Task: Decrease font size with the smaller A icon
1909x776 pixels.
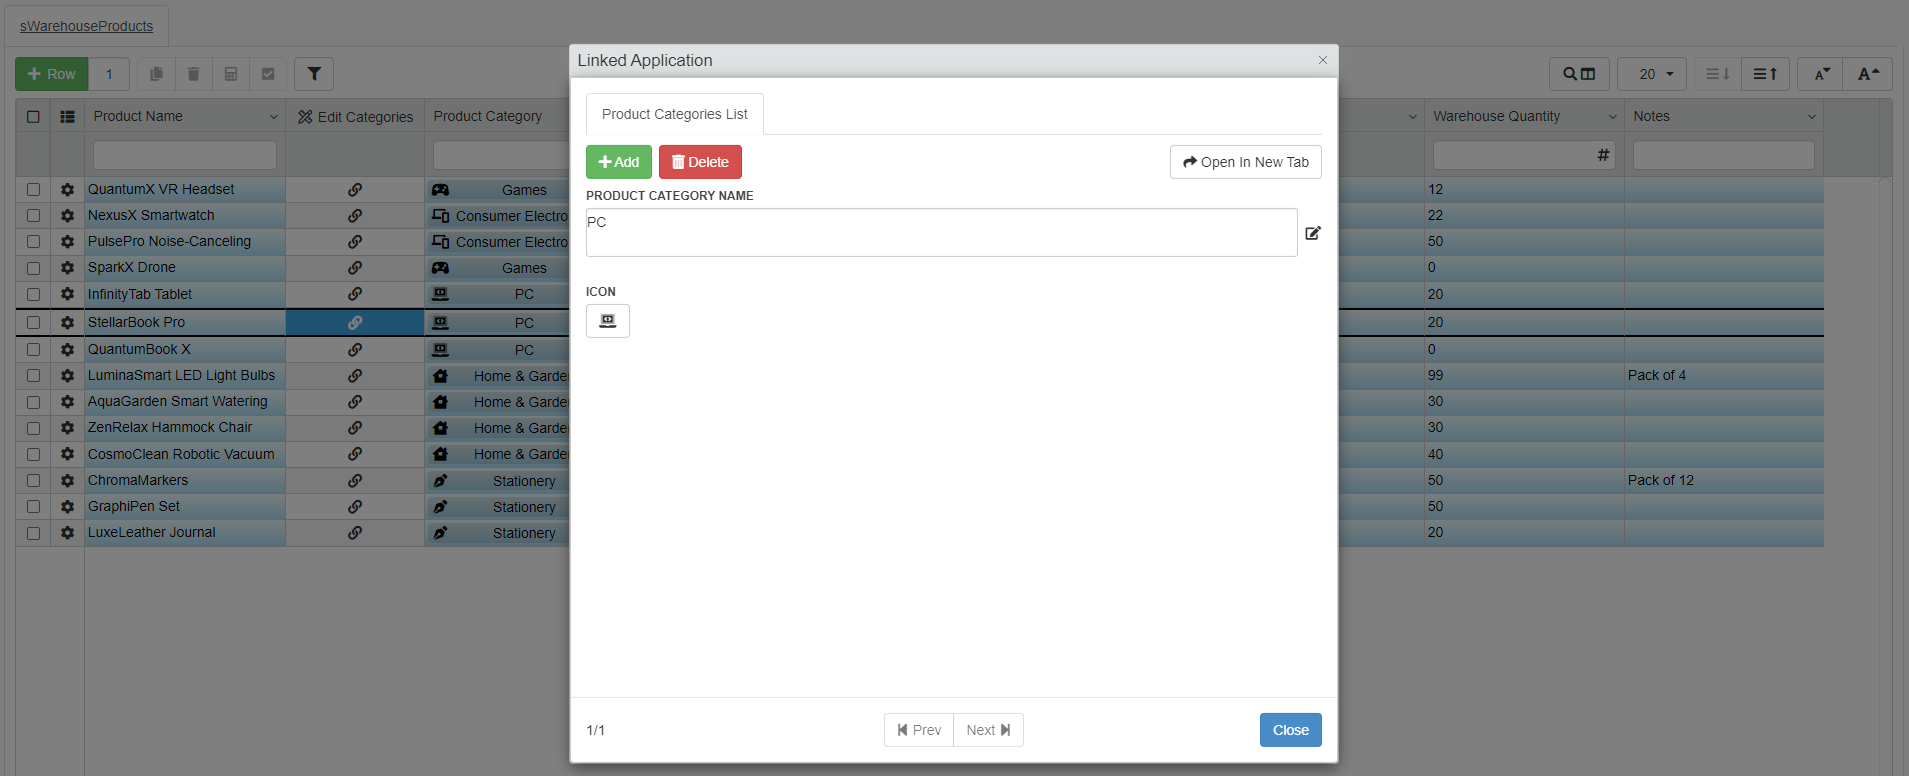Action: 1821,74
